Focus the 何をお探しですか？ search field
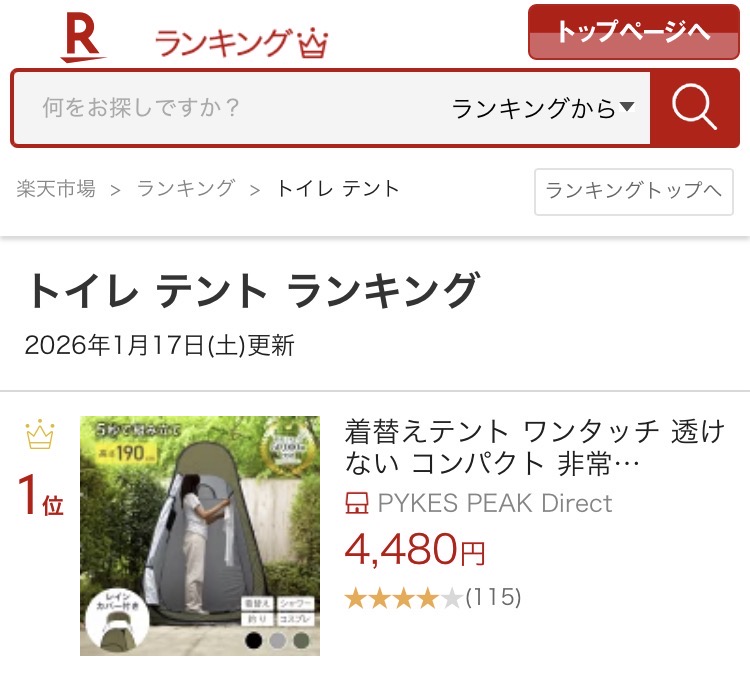The image size is (750, 684). [230, 108]
